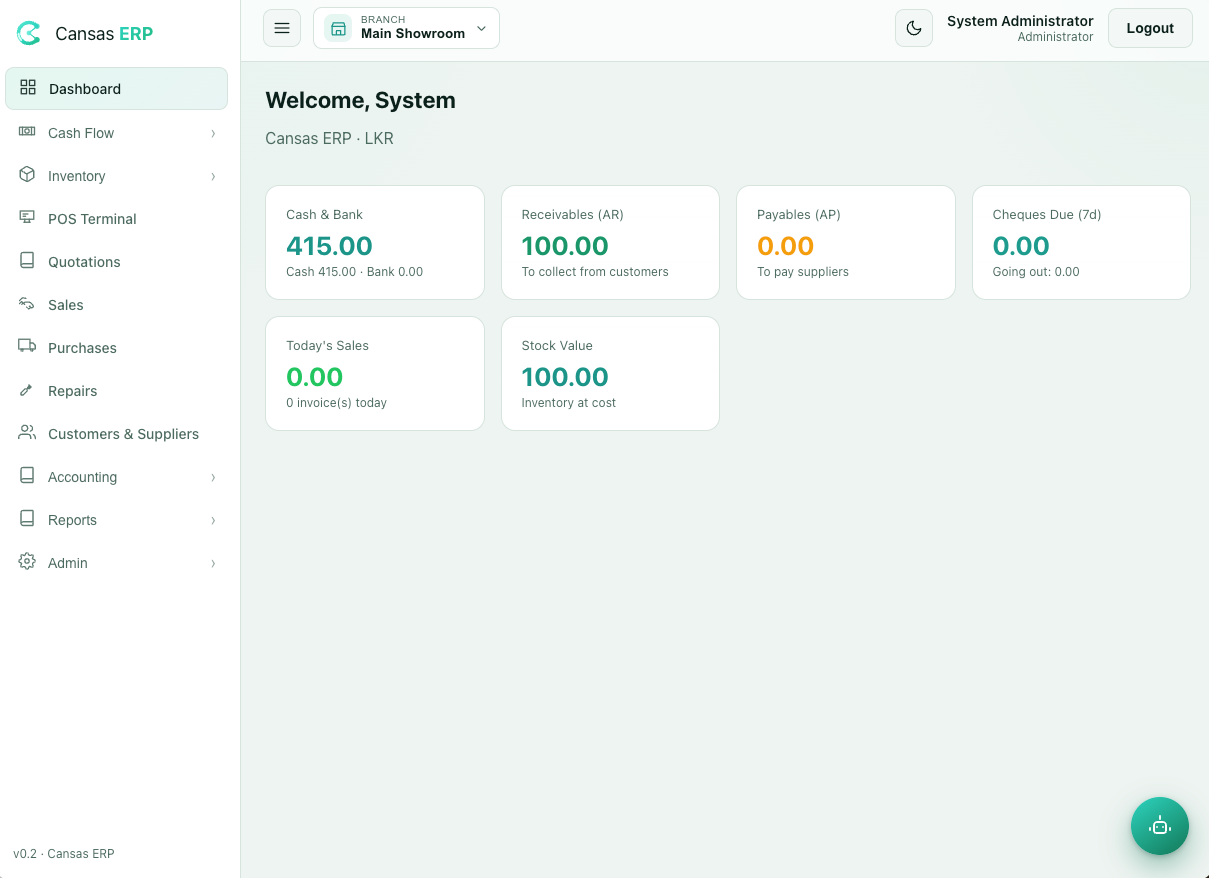Click the 'Cash 415.00 · Bank 0.00' text
Screen dimensions: 1209x878
coord(354,272)
